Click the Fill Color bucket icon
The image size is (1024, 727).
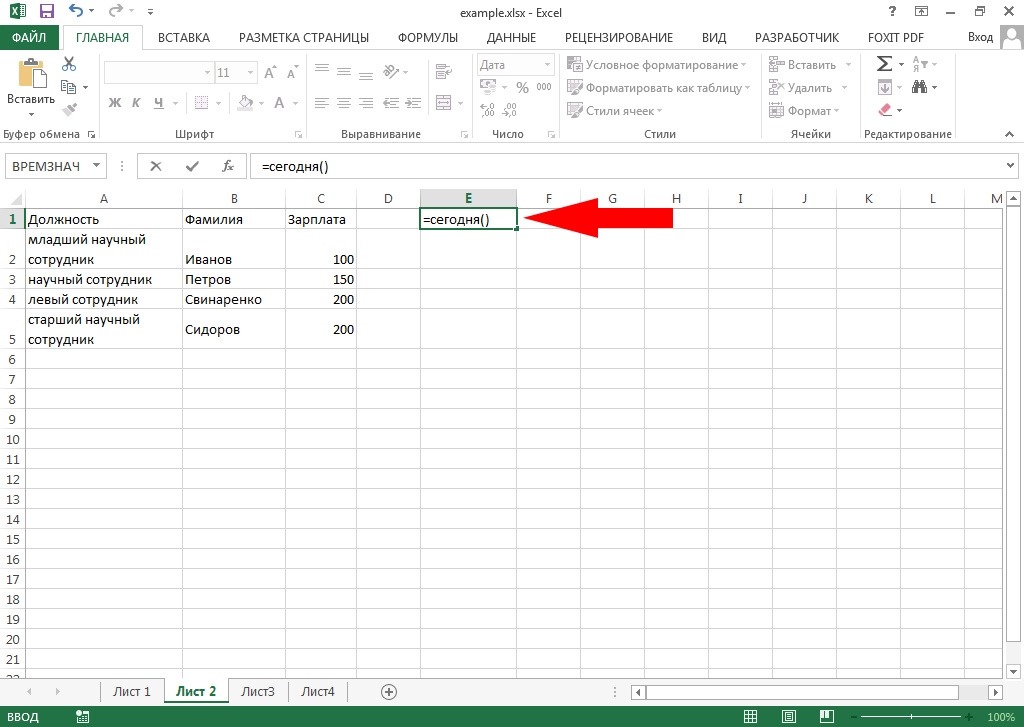coord(246,103)
